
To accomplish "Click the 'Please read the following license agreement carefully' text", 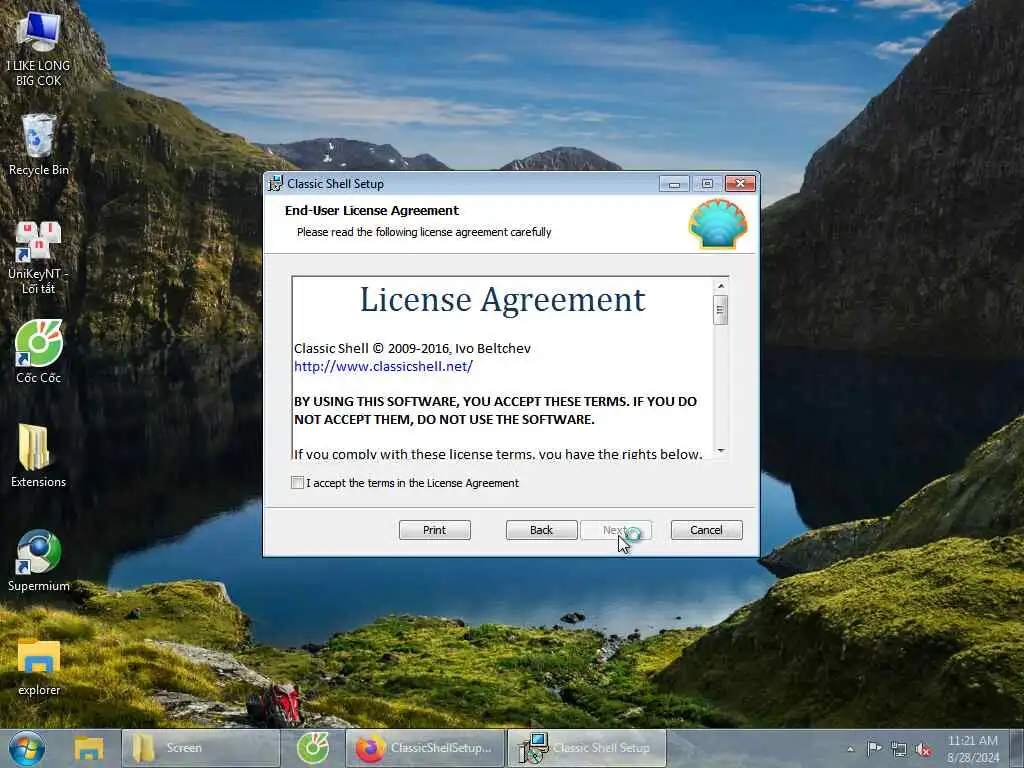I will click(424, 232).
